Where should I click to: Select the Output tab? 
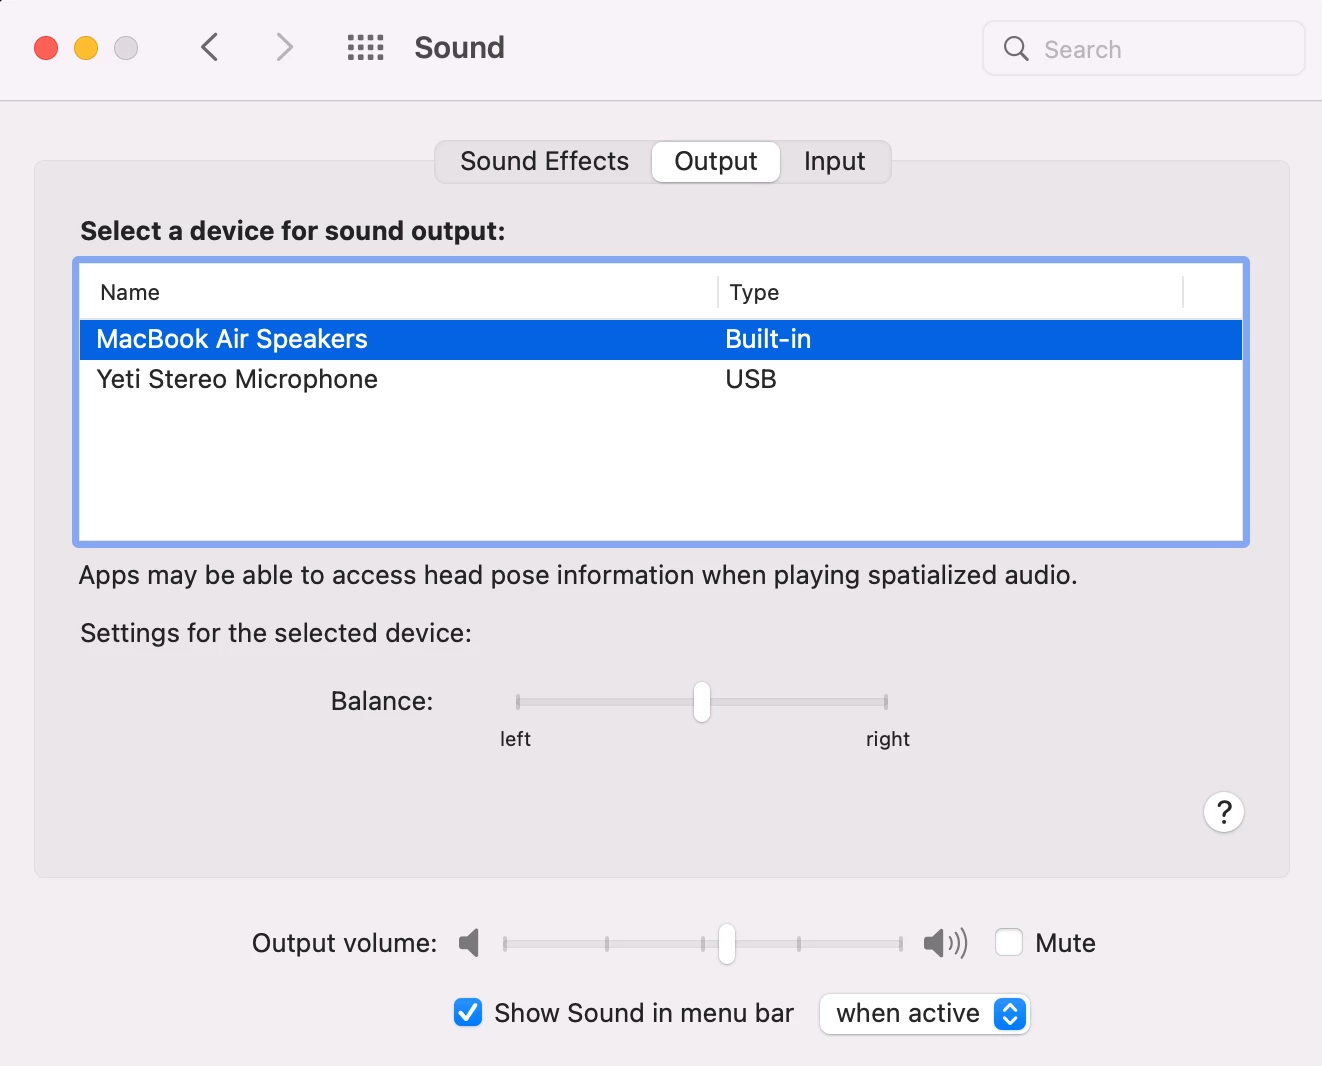point(716,161)
